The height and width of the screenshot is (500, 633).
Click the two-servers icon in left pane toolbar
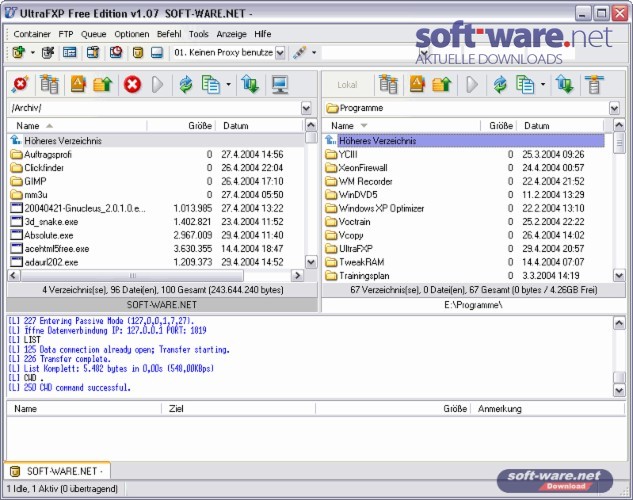click(50, 84)
